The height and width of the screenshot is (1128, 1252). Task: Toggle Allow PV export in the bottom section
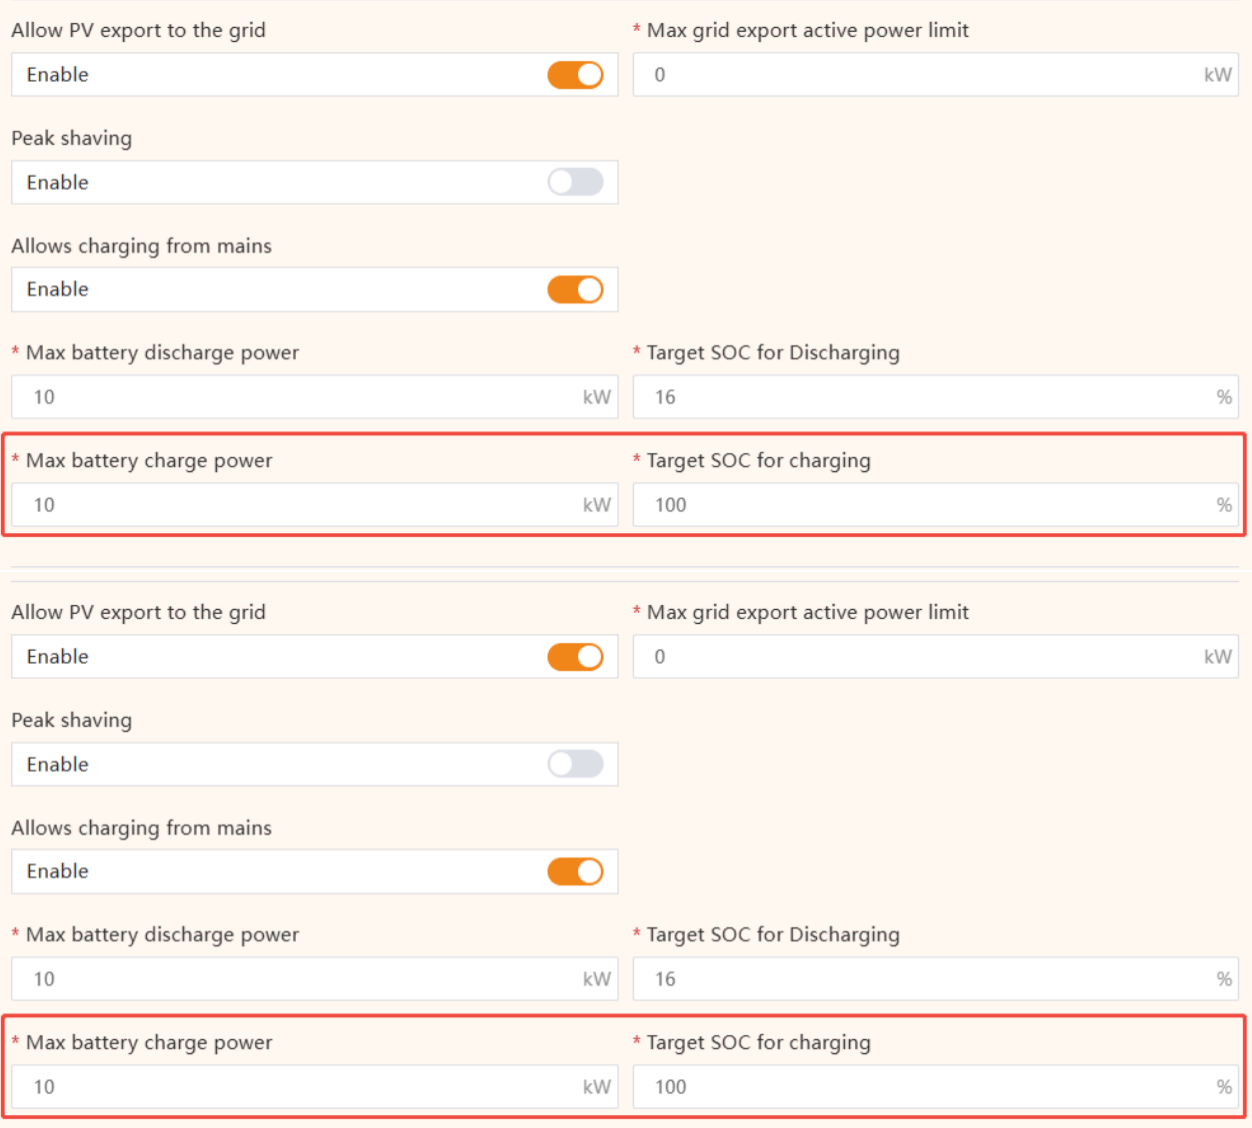pos(575,656)
